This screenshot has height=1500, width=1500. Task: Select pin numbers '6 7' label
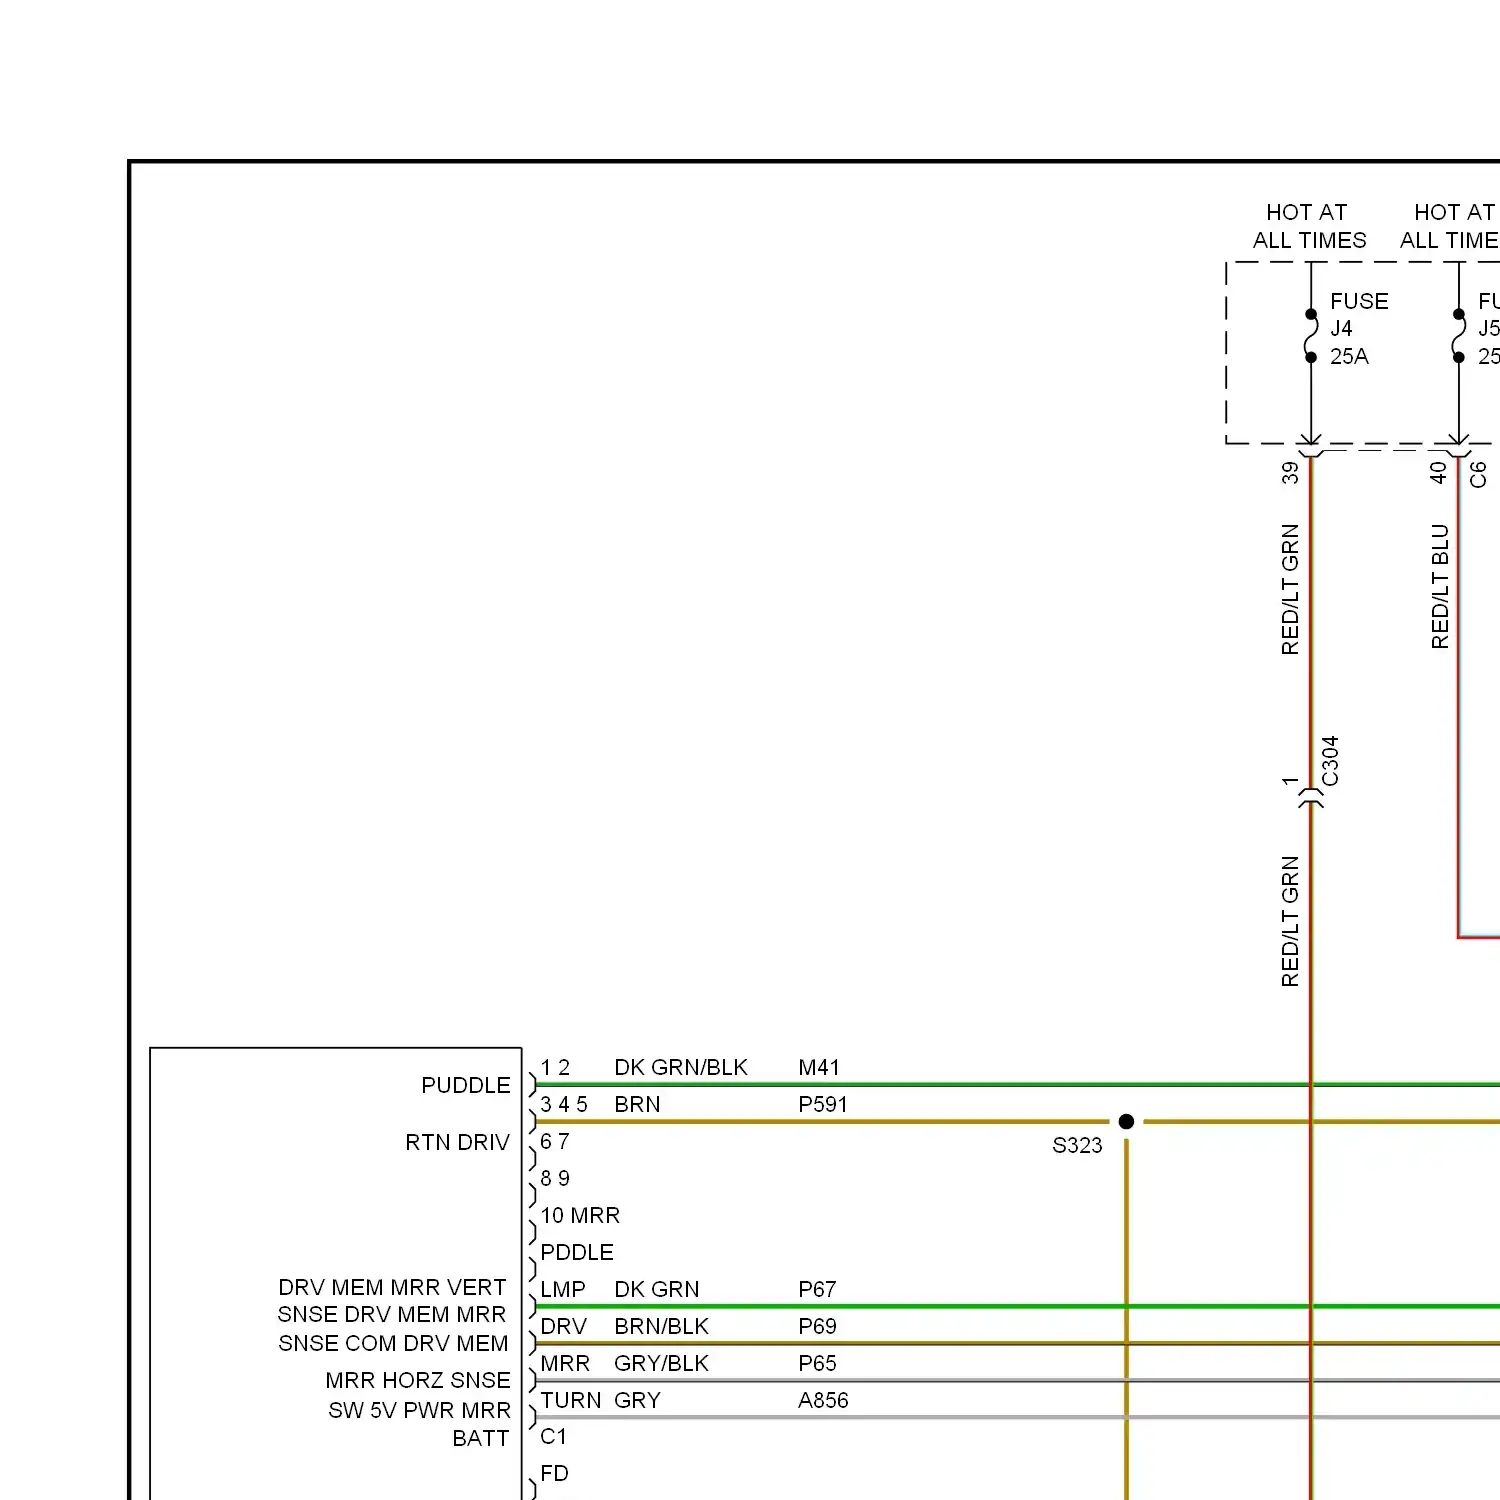(555, 1142)
